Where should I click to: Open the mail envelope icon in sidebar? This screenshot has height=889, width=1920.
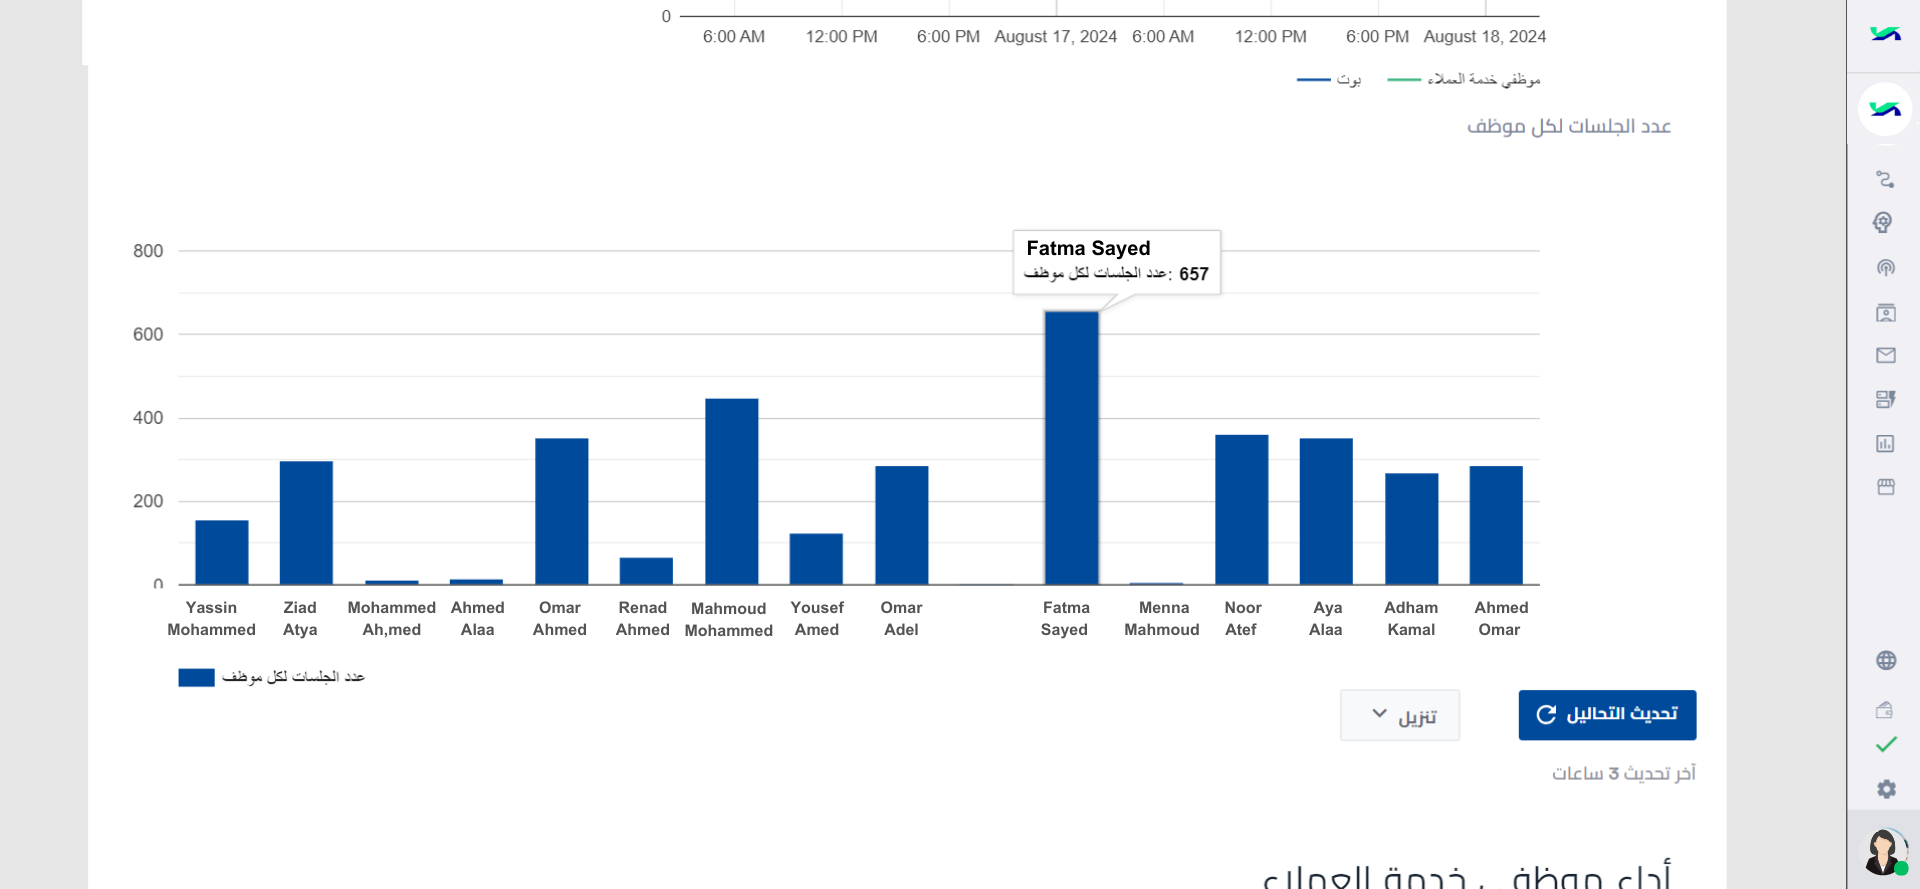[x=1885, y=356]
